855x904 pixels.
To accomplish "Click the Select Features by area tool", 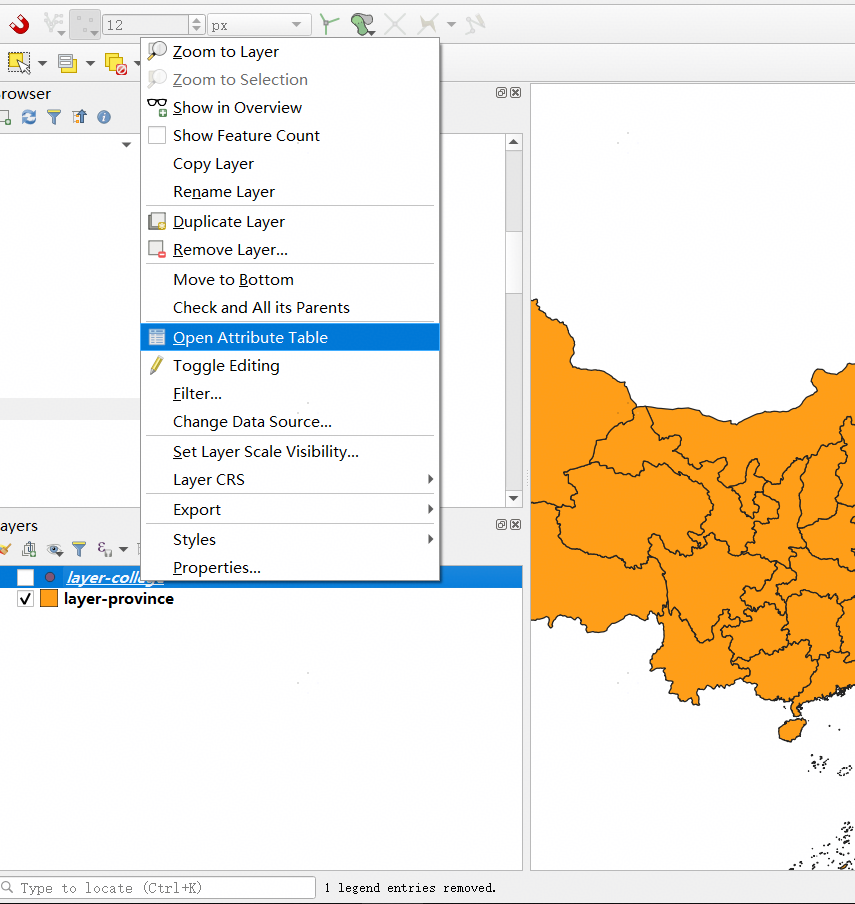I will [19, 63].
